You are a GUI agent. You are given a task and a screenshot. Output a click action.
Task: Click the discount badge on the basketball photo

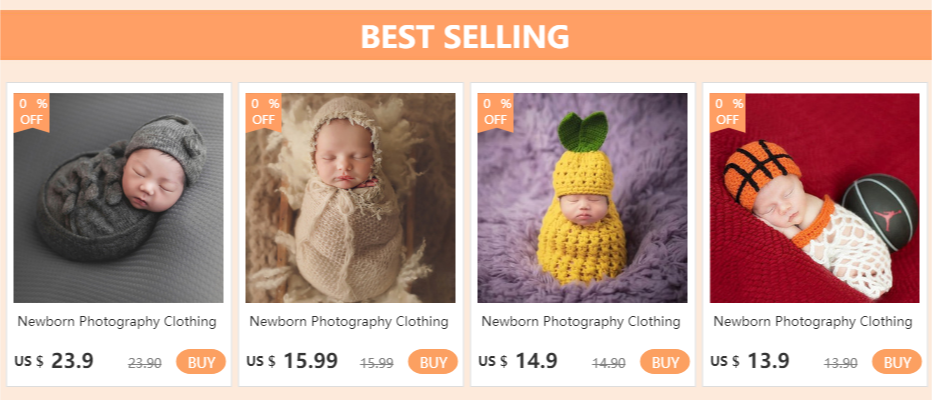pyautogui.click(x=727, y=111)
